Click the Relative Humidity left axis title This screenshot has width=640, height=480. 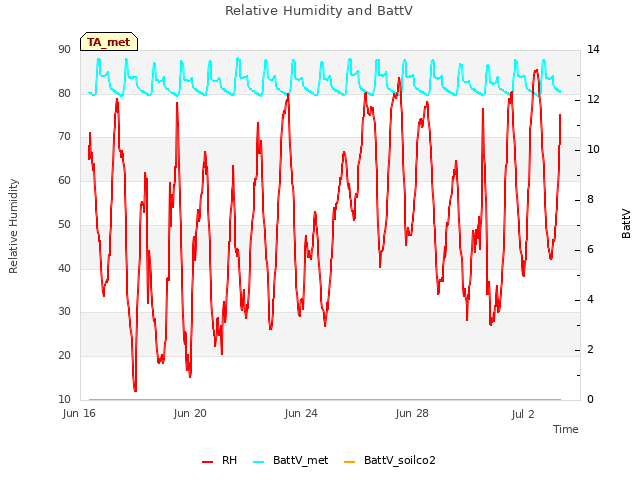click(13, 226)
